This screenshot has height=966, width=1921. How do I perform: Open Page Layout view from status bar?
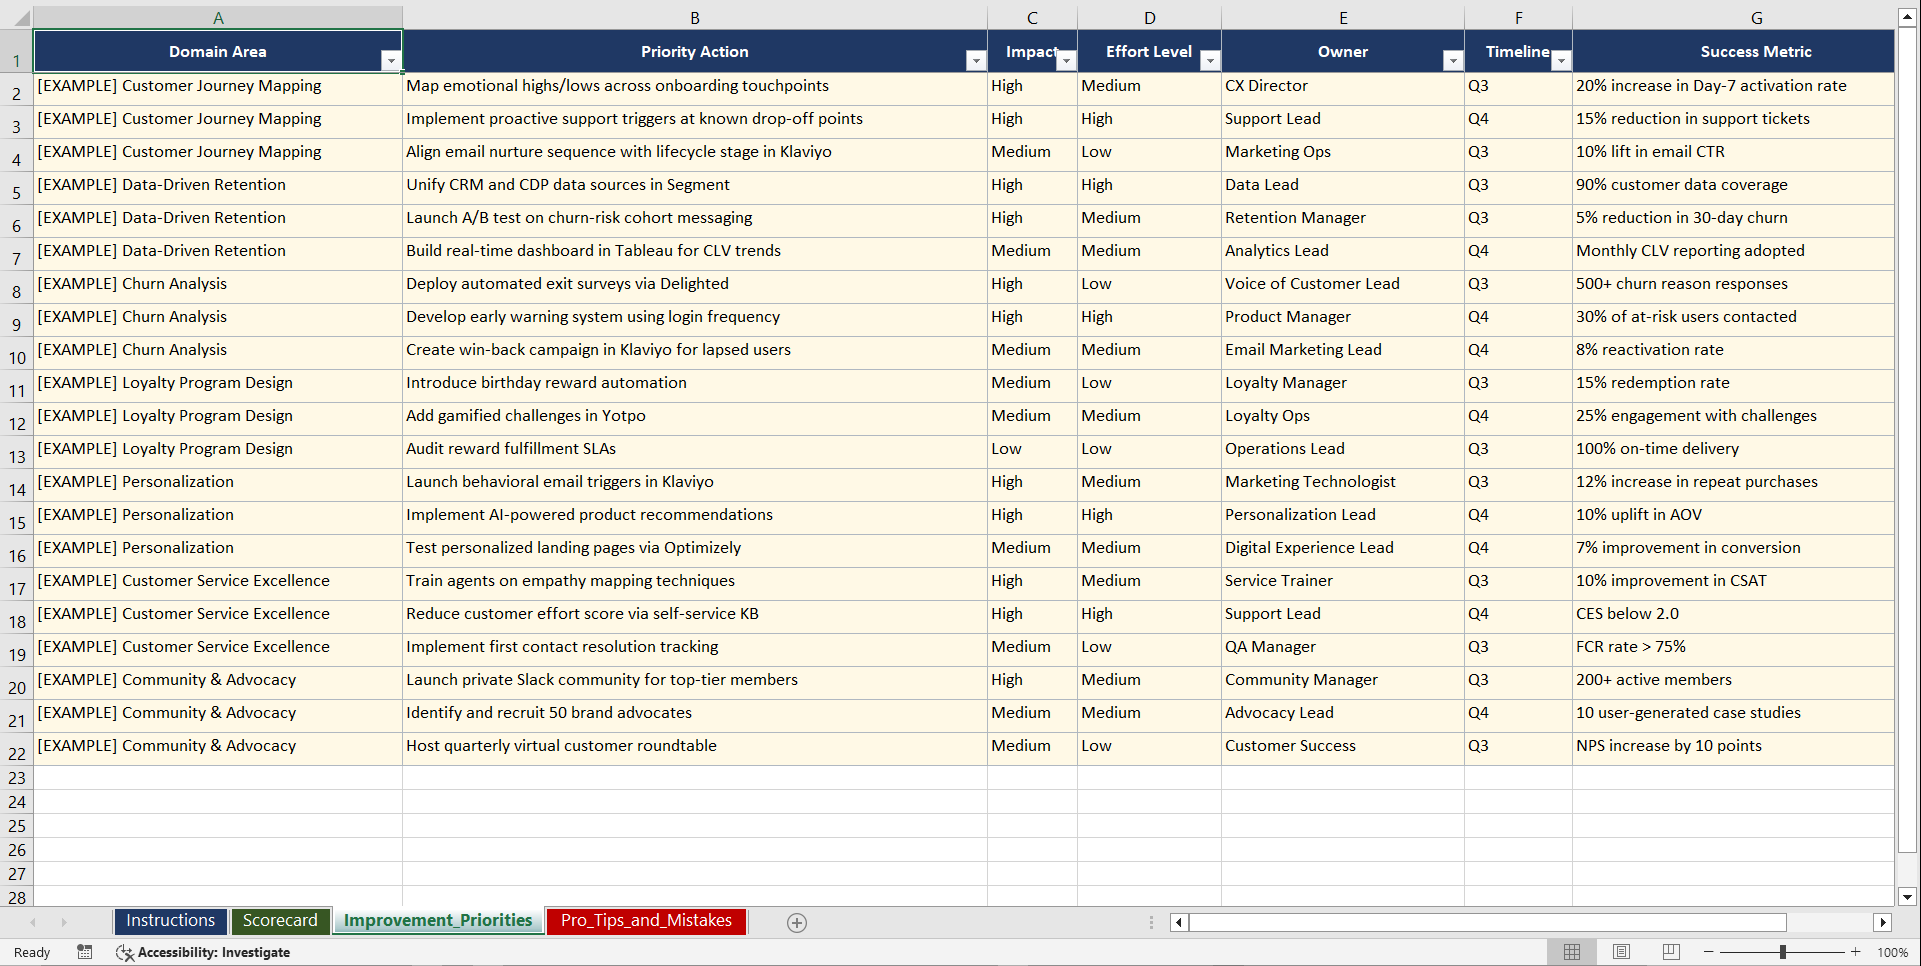point(1621,952)
